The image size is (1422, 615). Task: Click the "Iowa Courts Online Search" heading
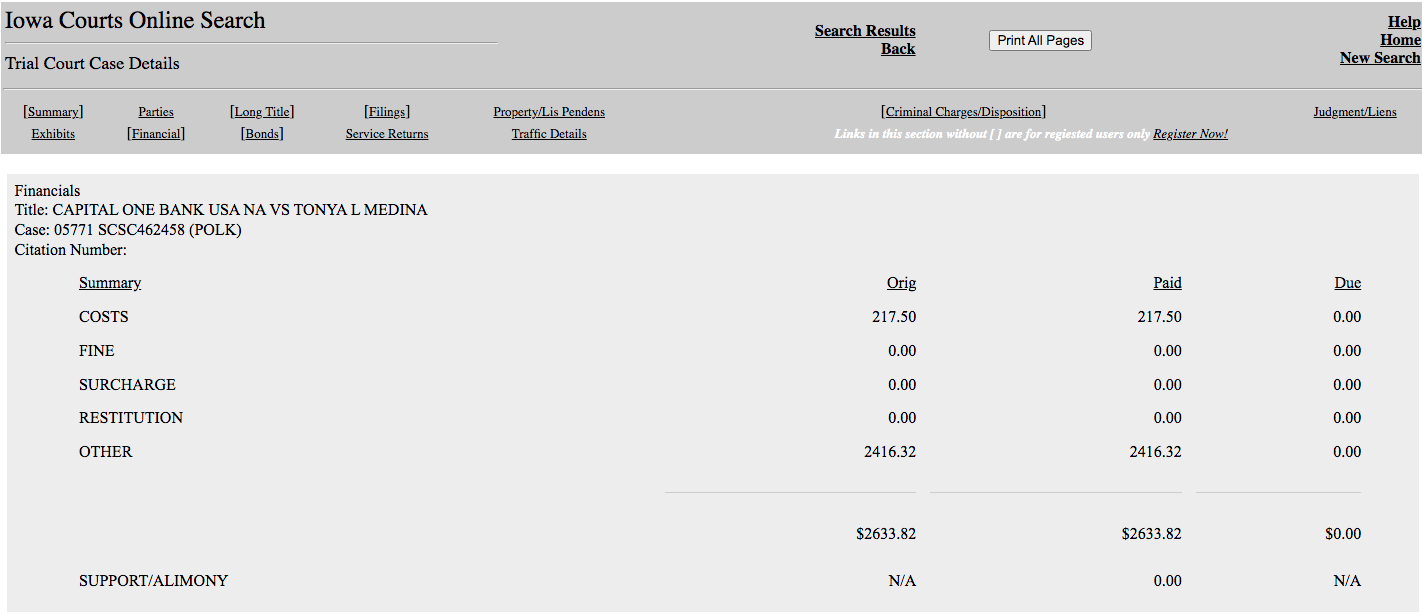click(x=135, y=20)
